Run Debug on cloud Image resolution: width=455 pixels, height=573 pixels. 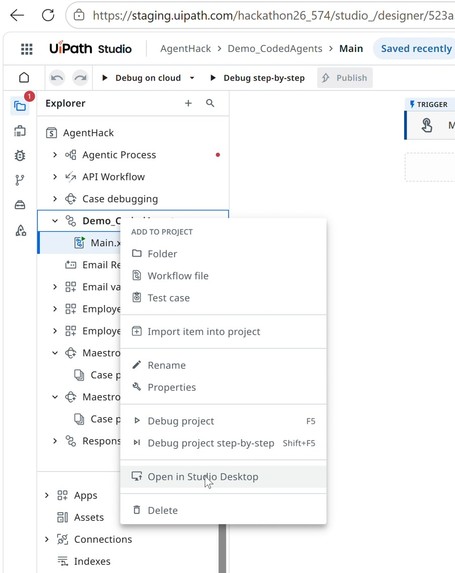point(141,78)
